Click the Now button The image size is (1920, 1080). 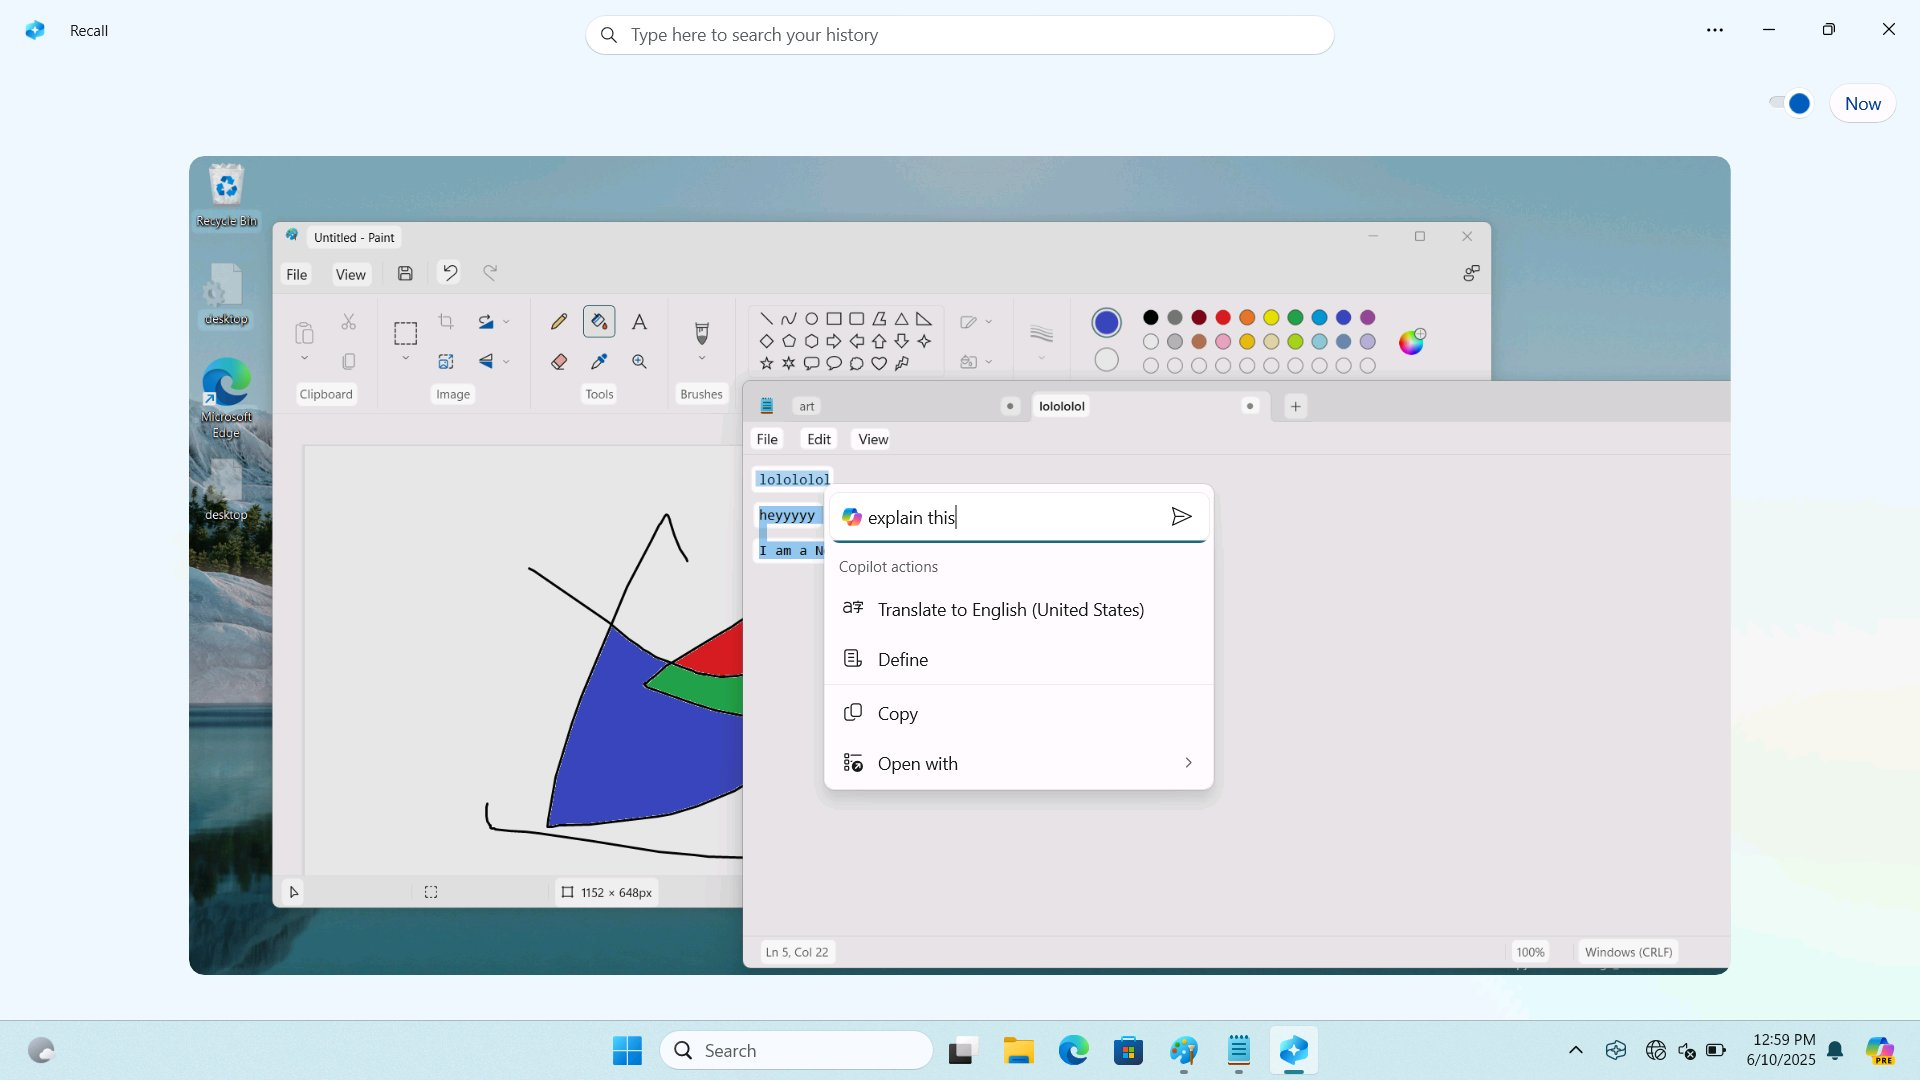tap(1862, 104)
